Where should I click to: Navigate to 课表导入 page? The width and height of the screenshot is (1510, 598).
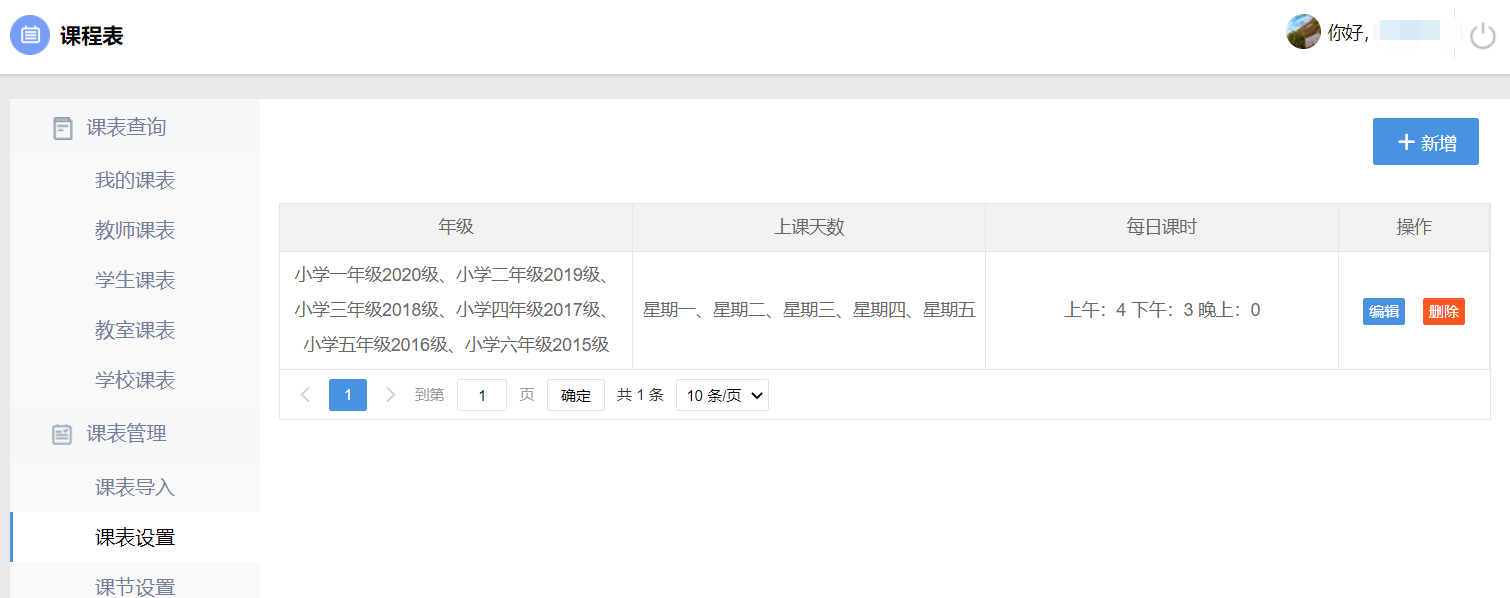click(135, 488)
